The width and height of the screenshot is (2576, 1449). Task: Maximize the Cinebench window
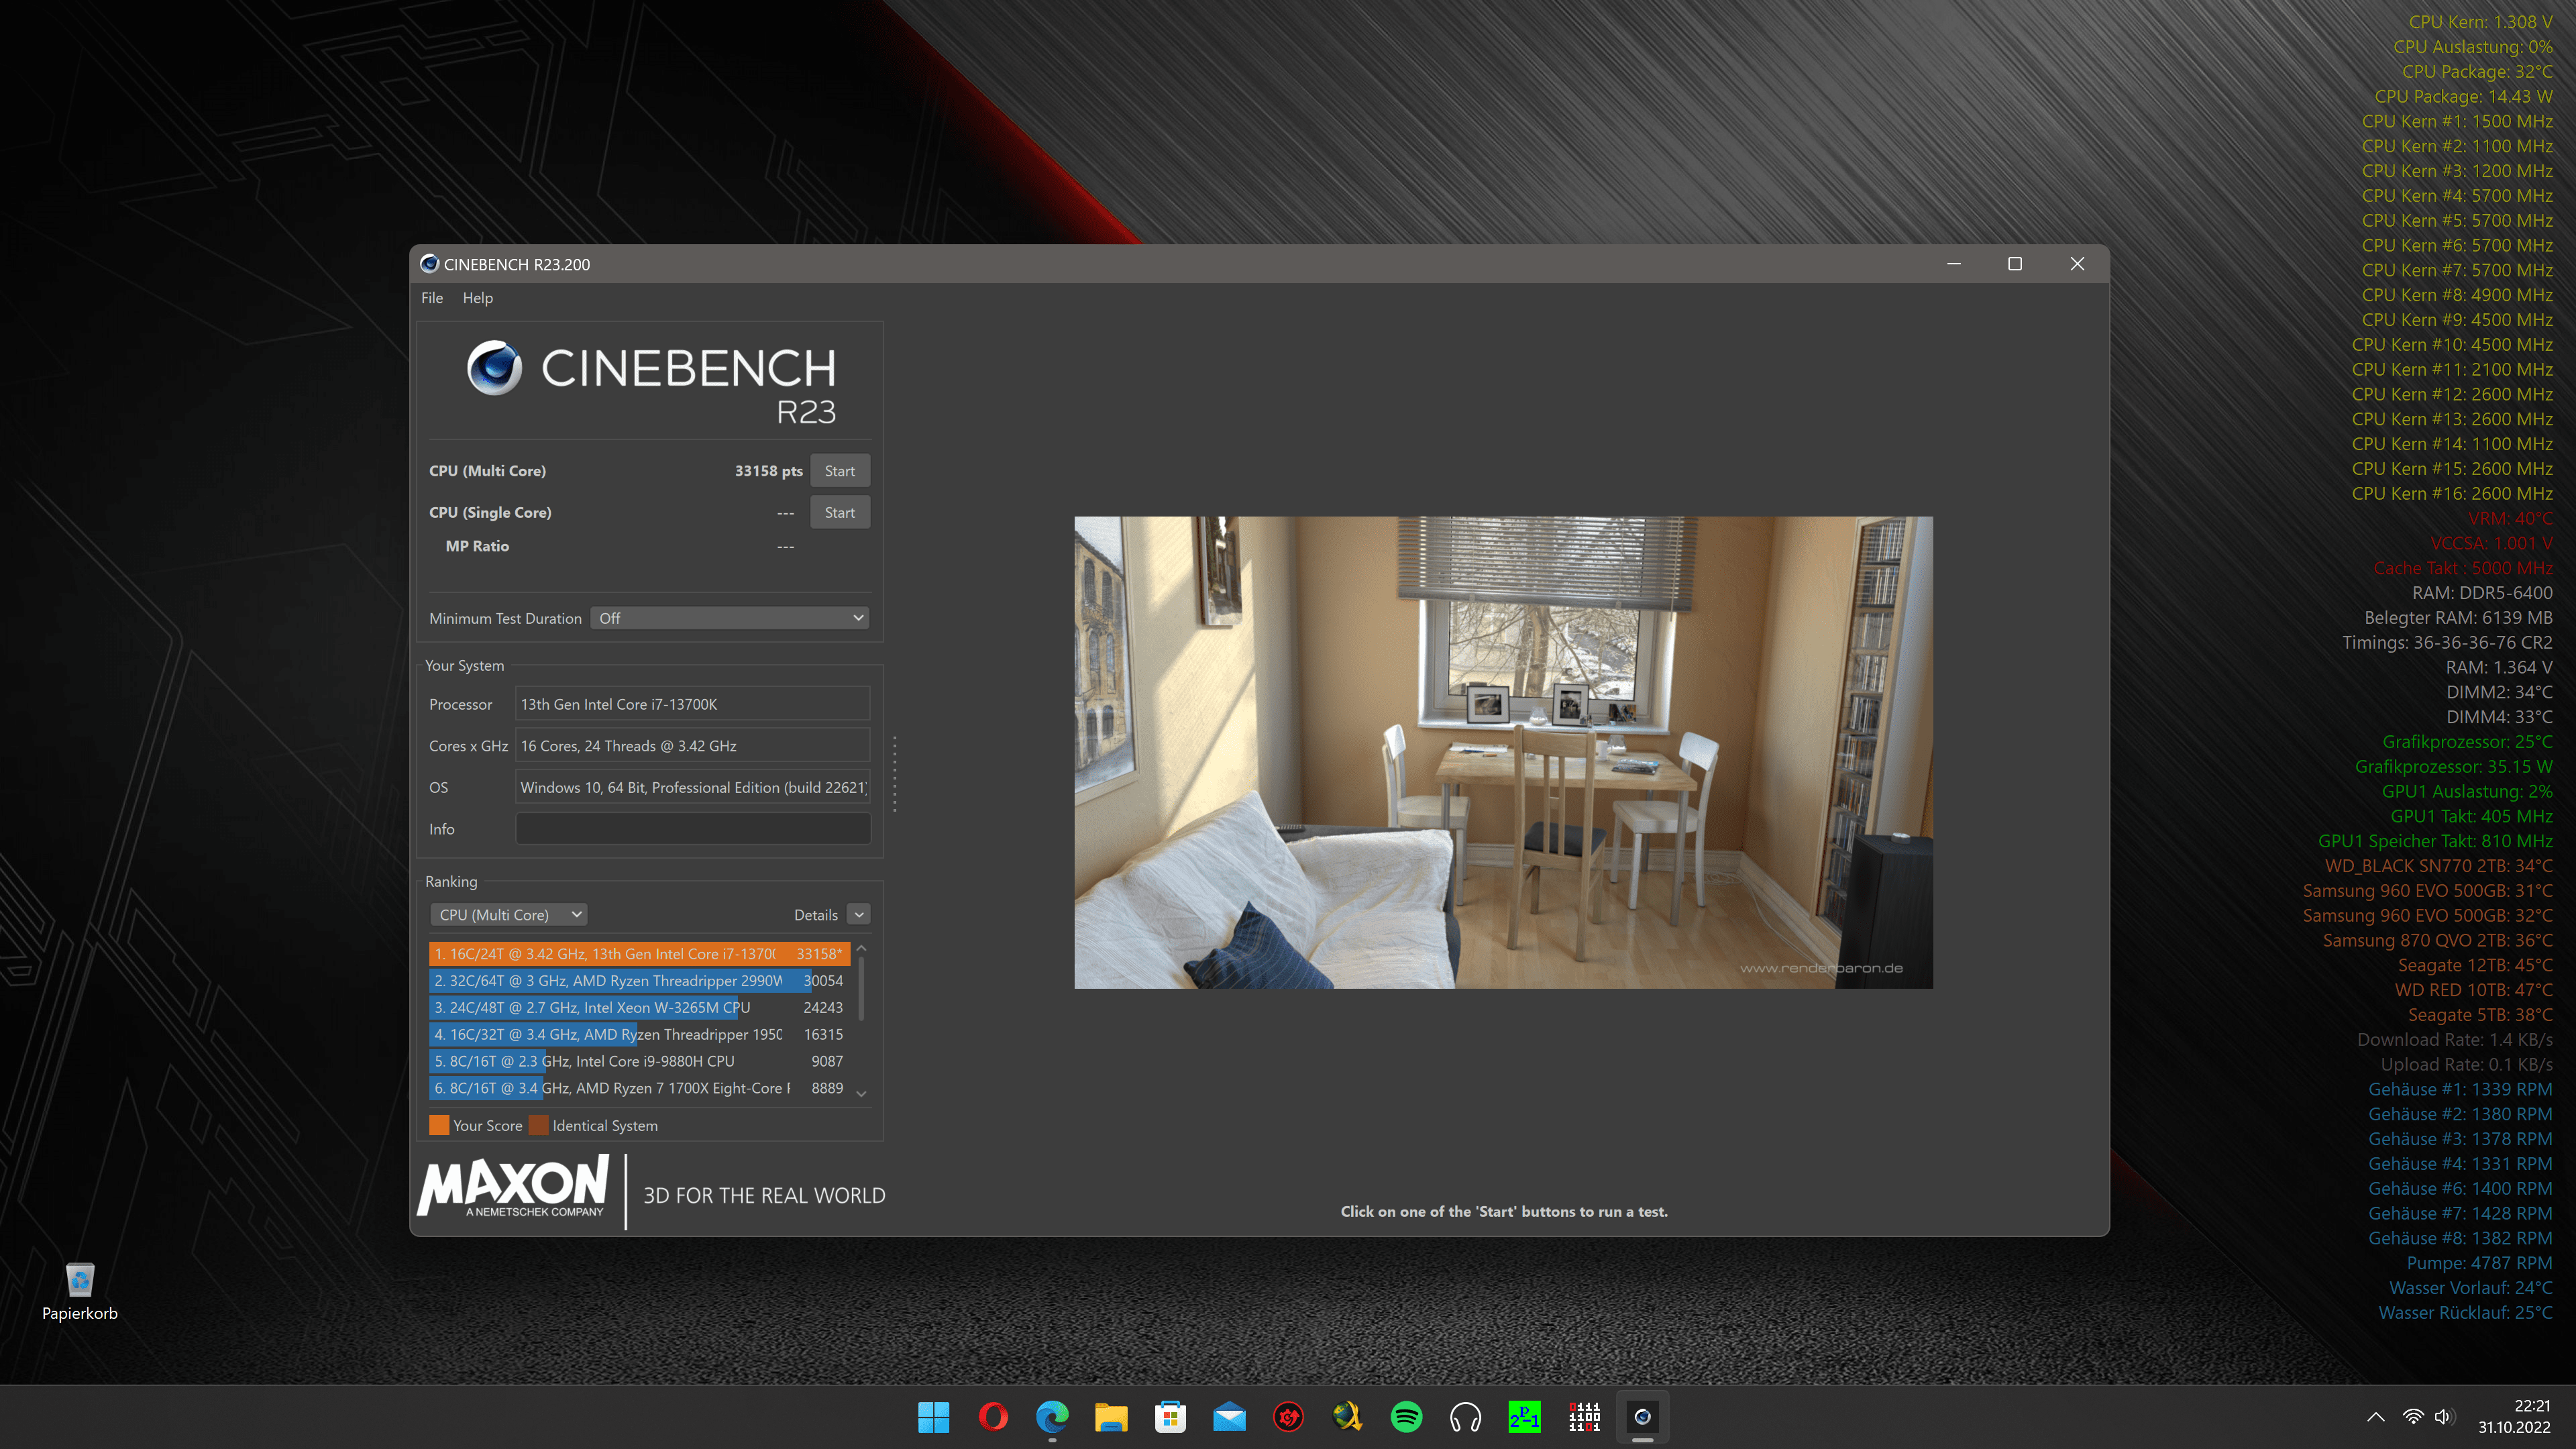coord(2015,264)
